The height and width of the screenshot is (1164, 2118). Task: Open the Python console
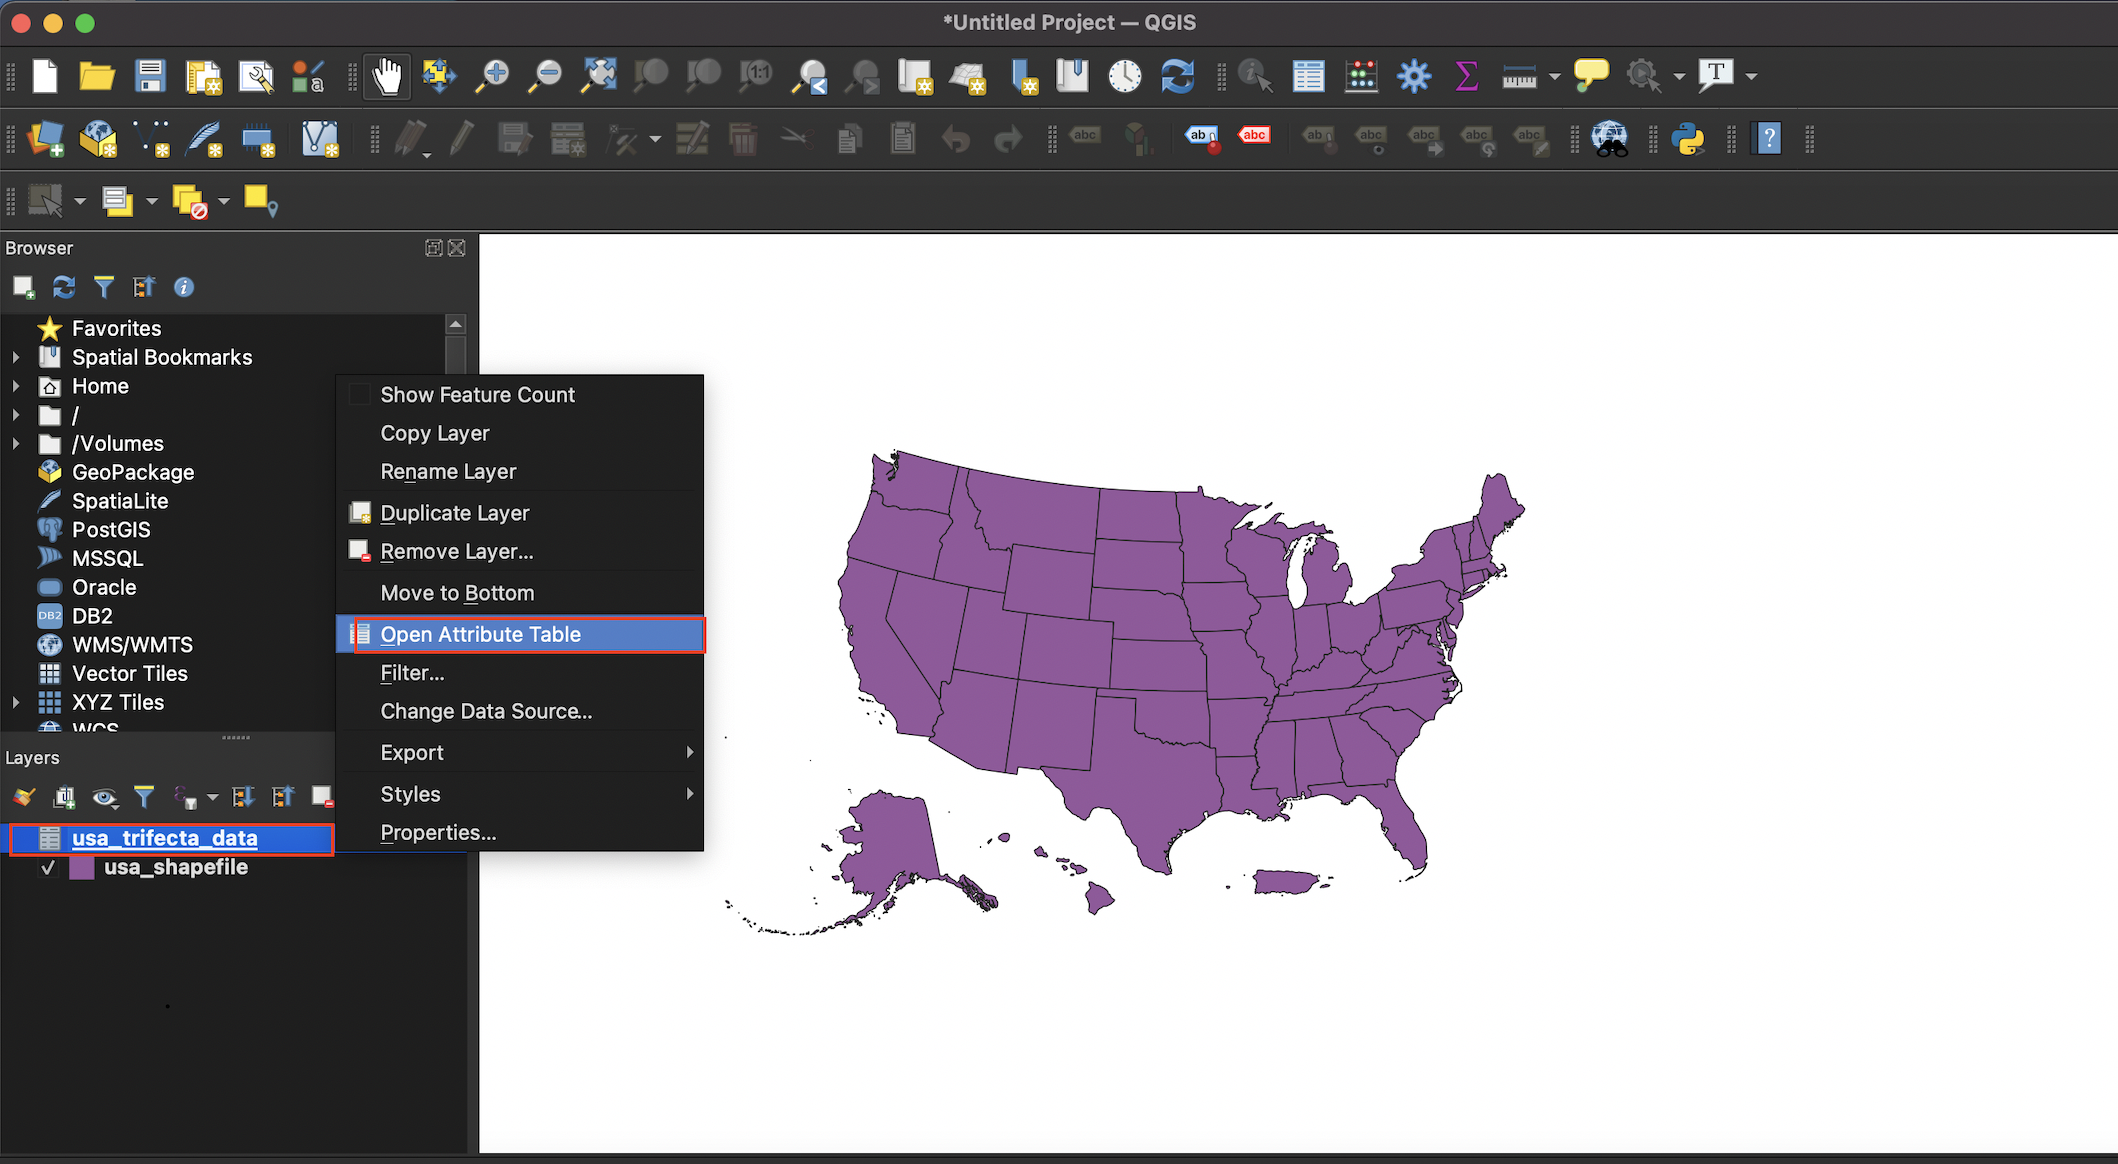(x=1690, y=139)
